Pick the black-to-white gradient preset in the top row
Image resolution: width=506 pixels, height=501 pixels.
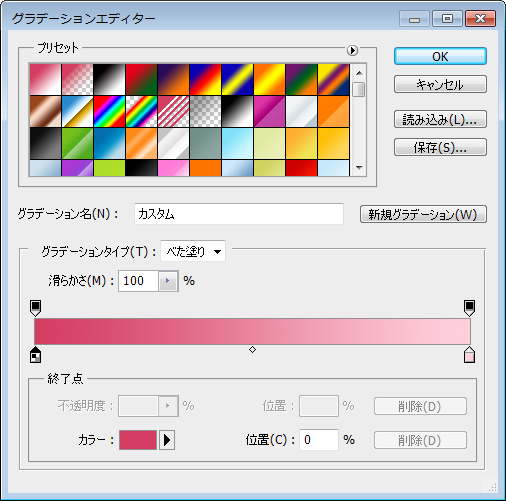click(109, 79)
